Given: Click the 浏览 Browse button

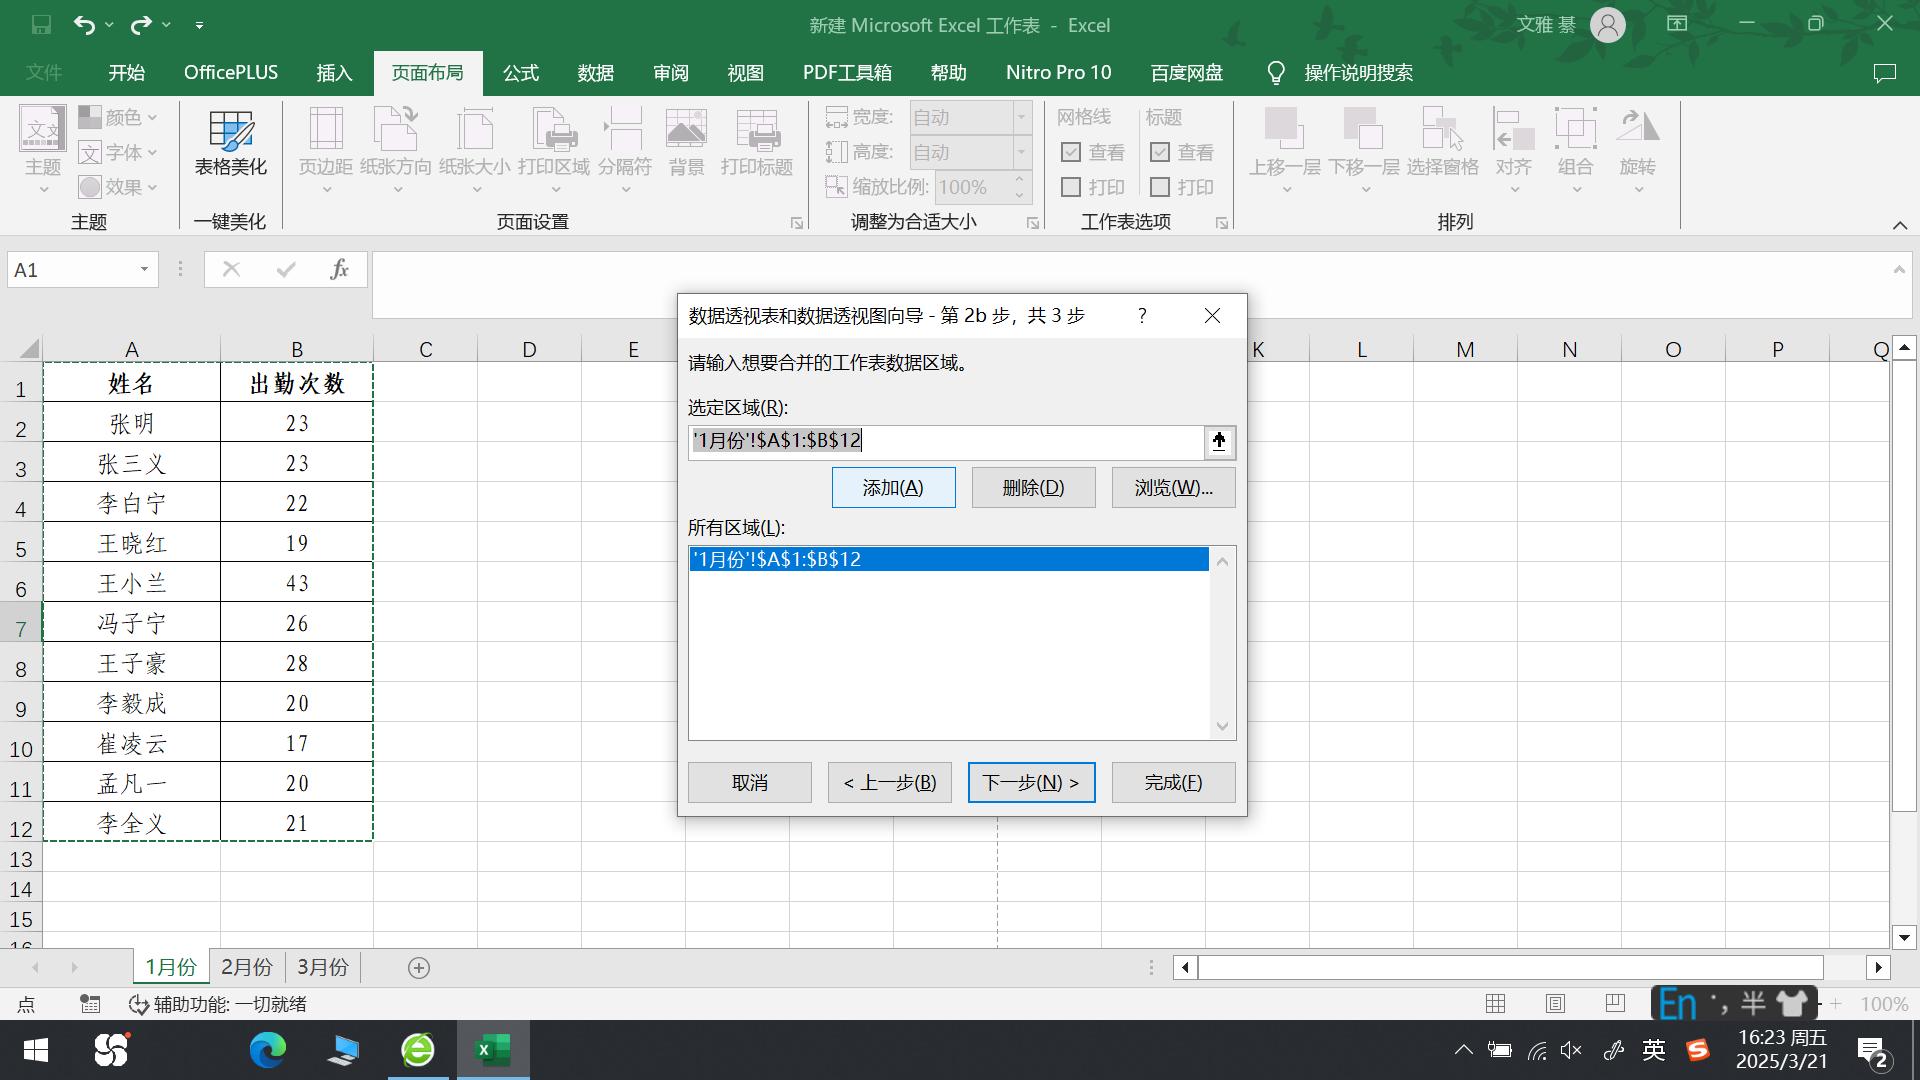Looking at the screenshot, I should click(x=1172, y=487).
